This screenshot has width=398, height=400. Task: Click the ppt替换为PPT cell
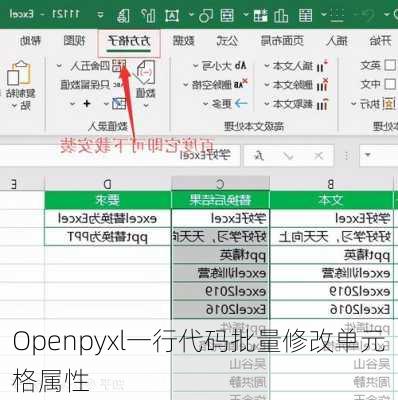[108, 237]
